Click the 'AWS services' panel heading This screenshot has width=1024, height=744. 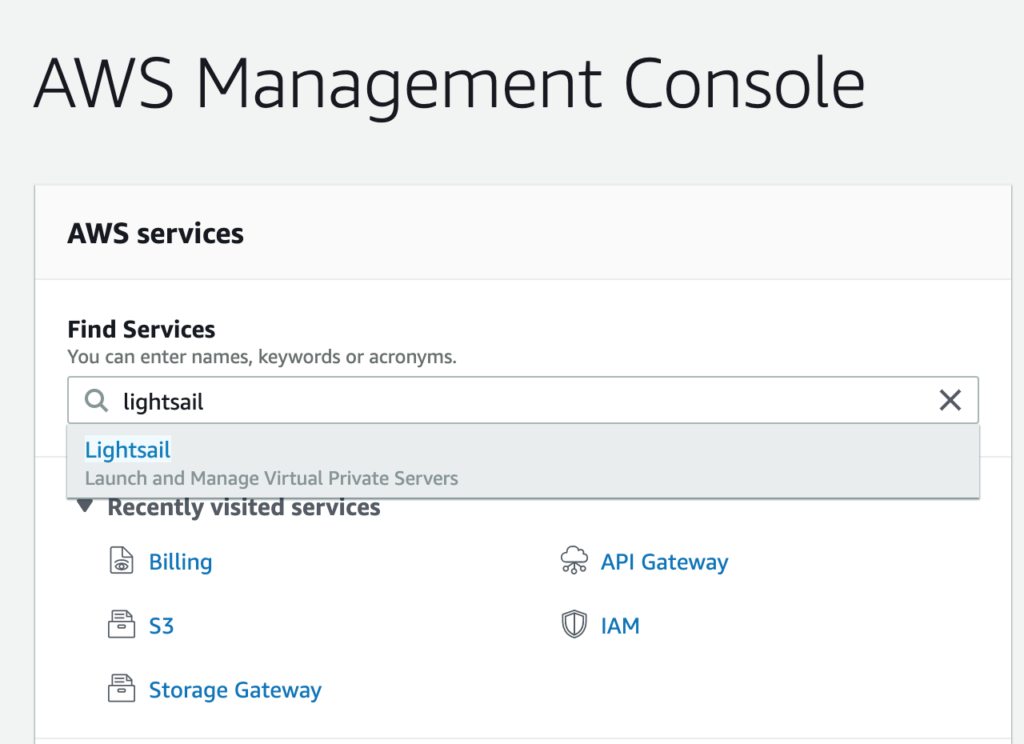click(155, 233)
